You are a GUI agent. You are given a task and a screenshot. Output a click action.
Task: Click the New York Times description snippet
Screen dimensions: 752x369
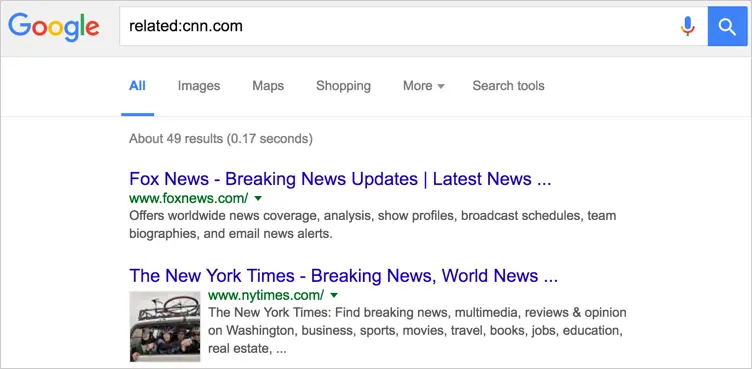point(417,331)
